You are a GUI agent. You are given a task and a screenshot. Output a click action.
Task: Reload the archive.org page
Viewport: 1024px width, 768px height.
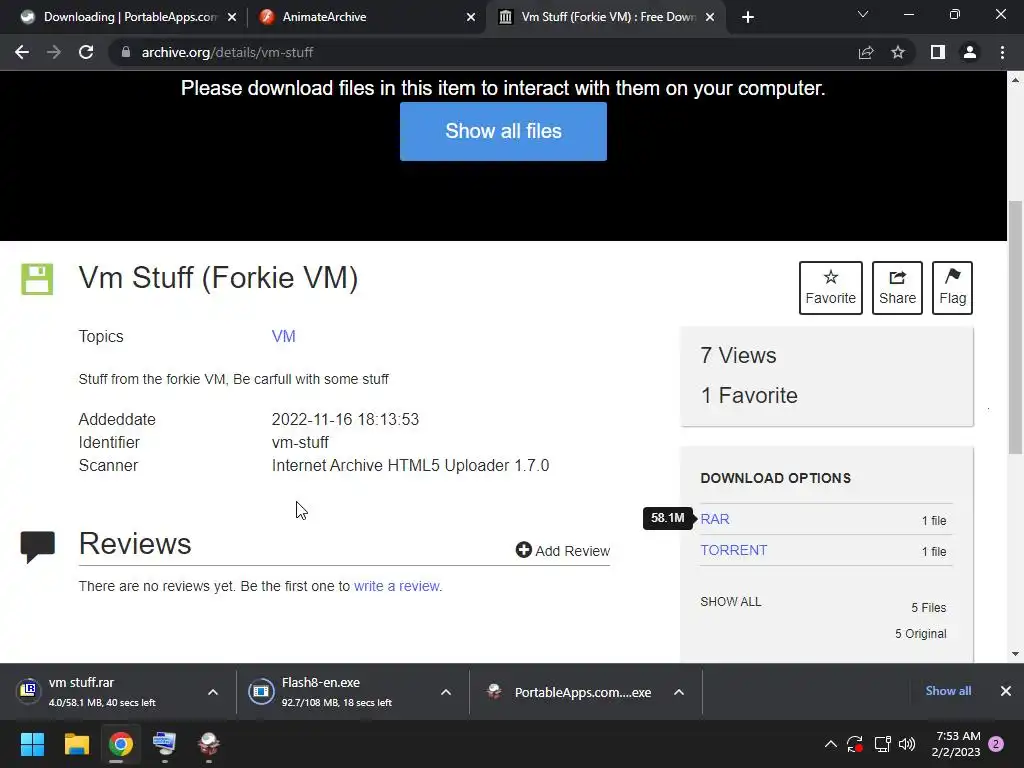(86, 52)
